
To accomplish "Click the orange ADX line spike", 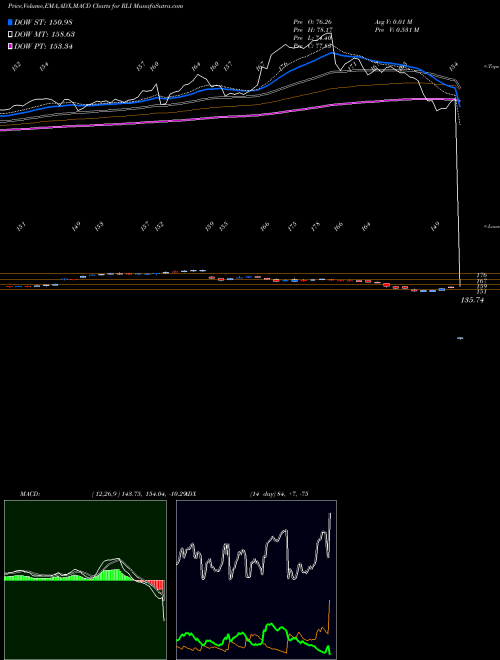I will coord(329,615).
